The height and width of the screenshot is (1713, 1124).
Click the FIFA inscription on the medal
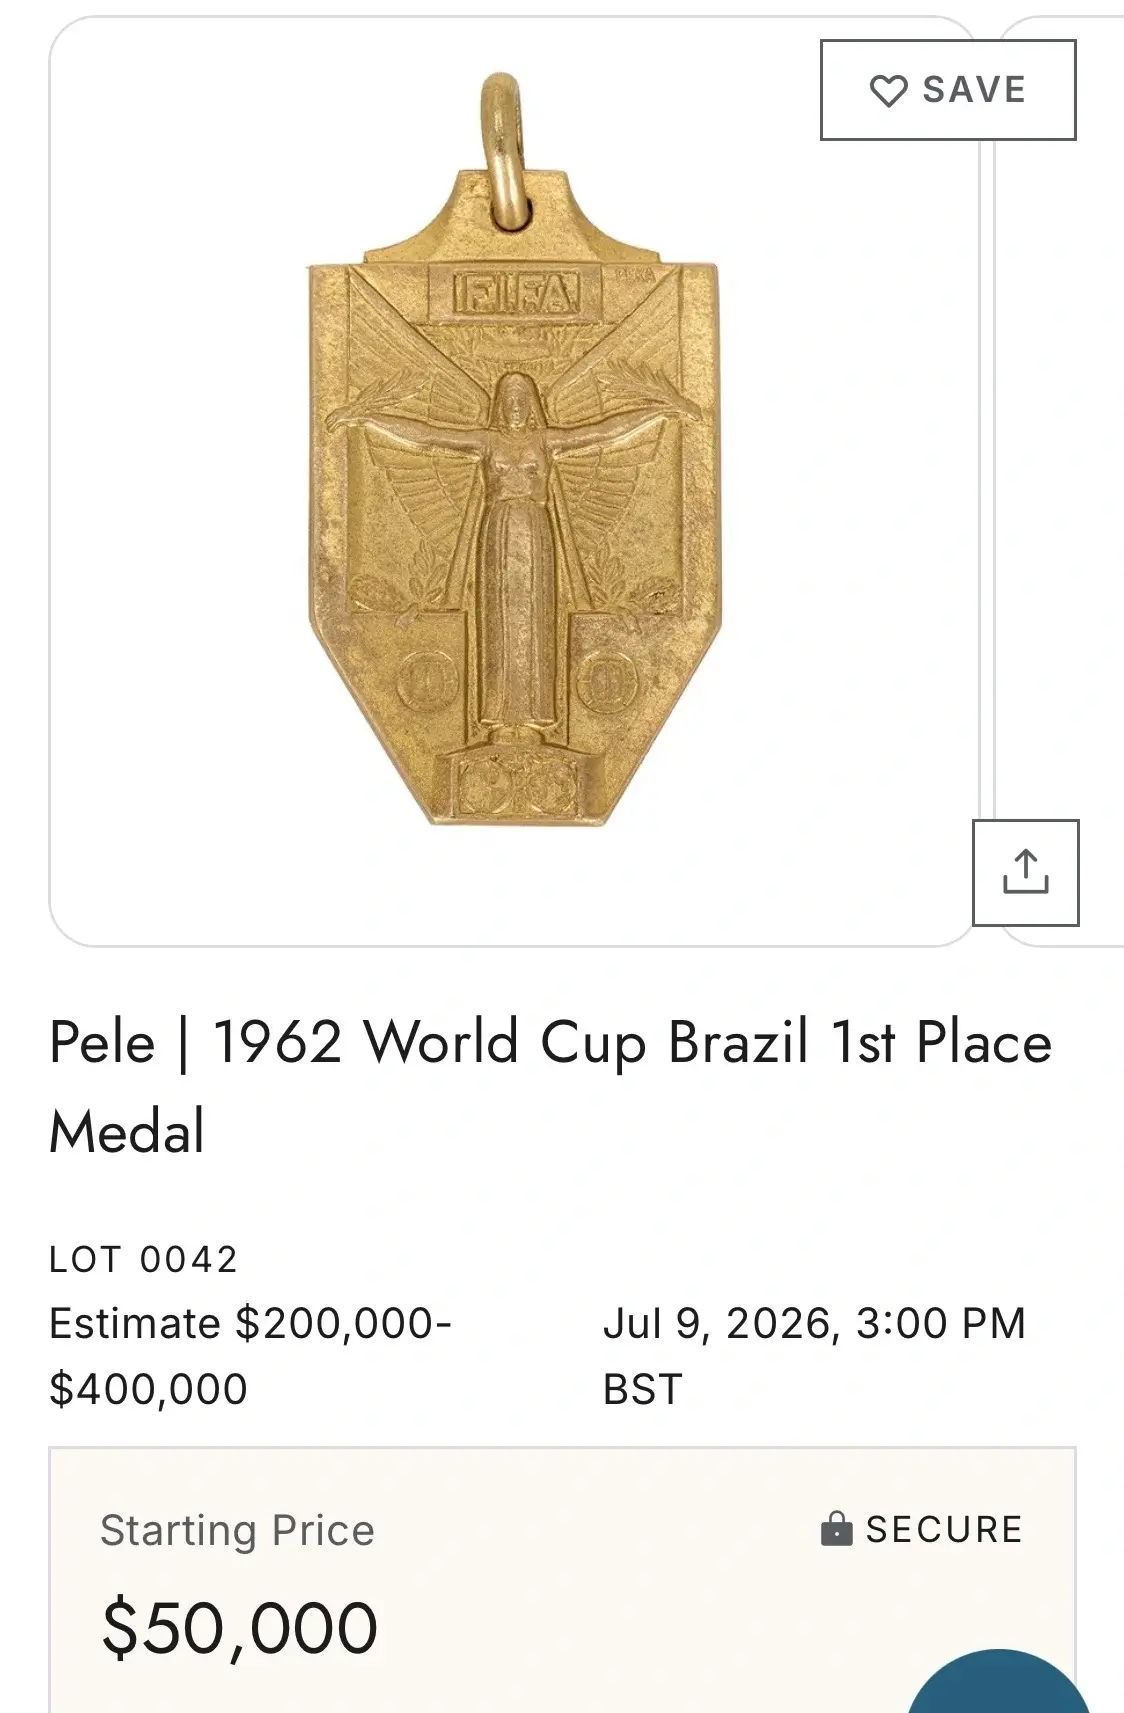tap(515, 294)
